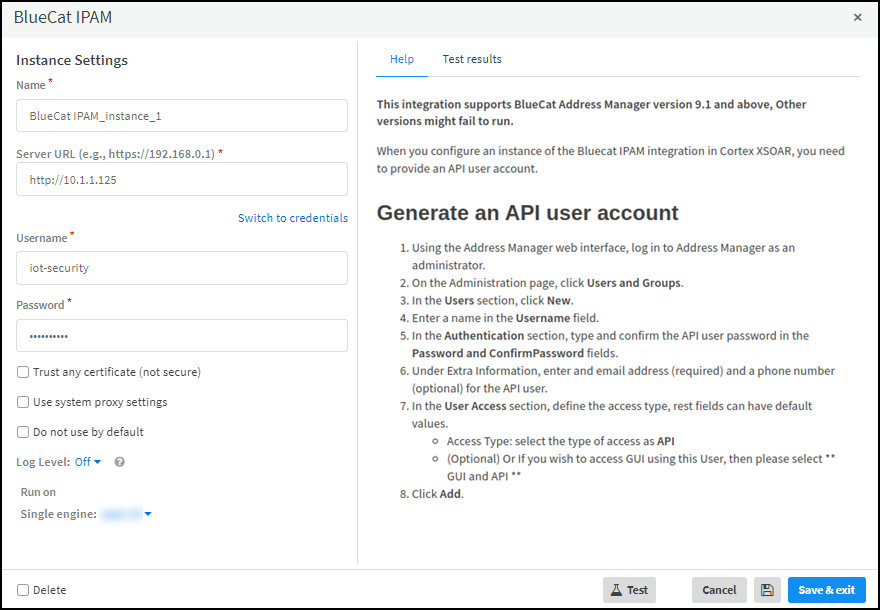Open the Log Level dropdown
This screenshot has width=880, height=610.
(x=88, y=462)
